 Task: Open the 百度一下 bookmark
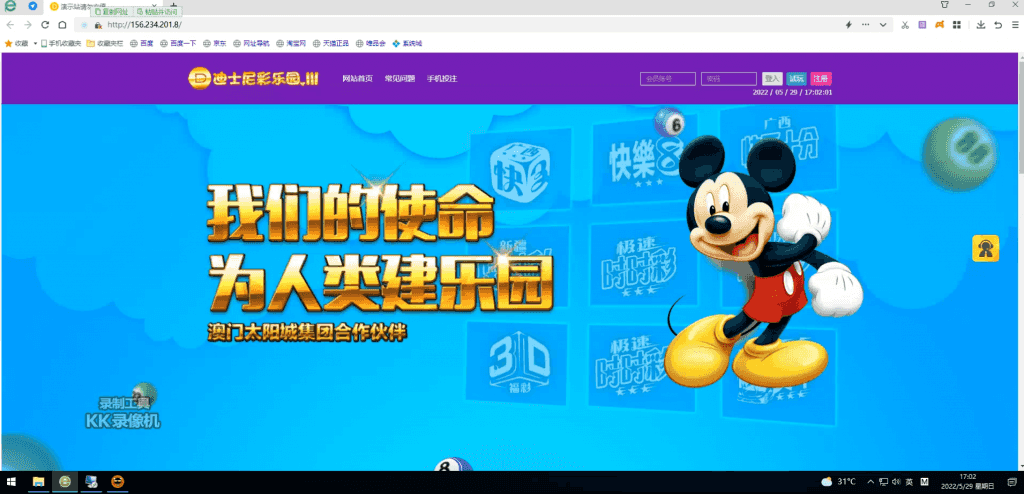tap(178, 43)
